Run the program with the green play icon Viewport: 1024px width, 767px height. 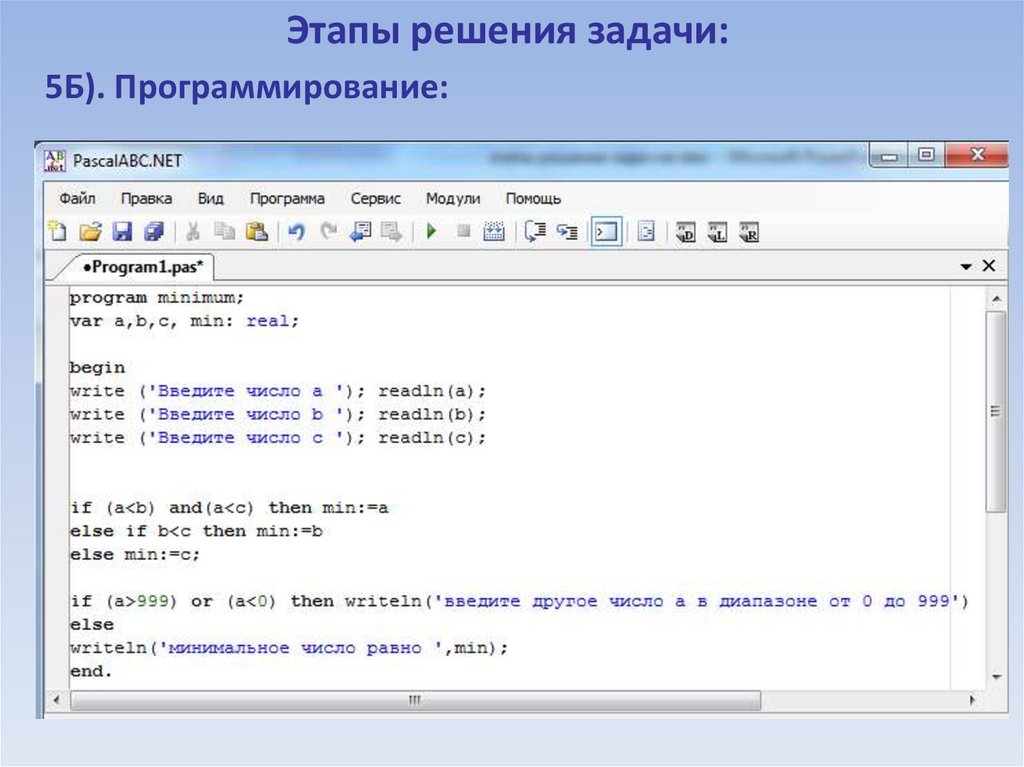click(431, 231)
